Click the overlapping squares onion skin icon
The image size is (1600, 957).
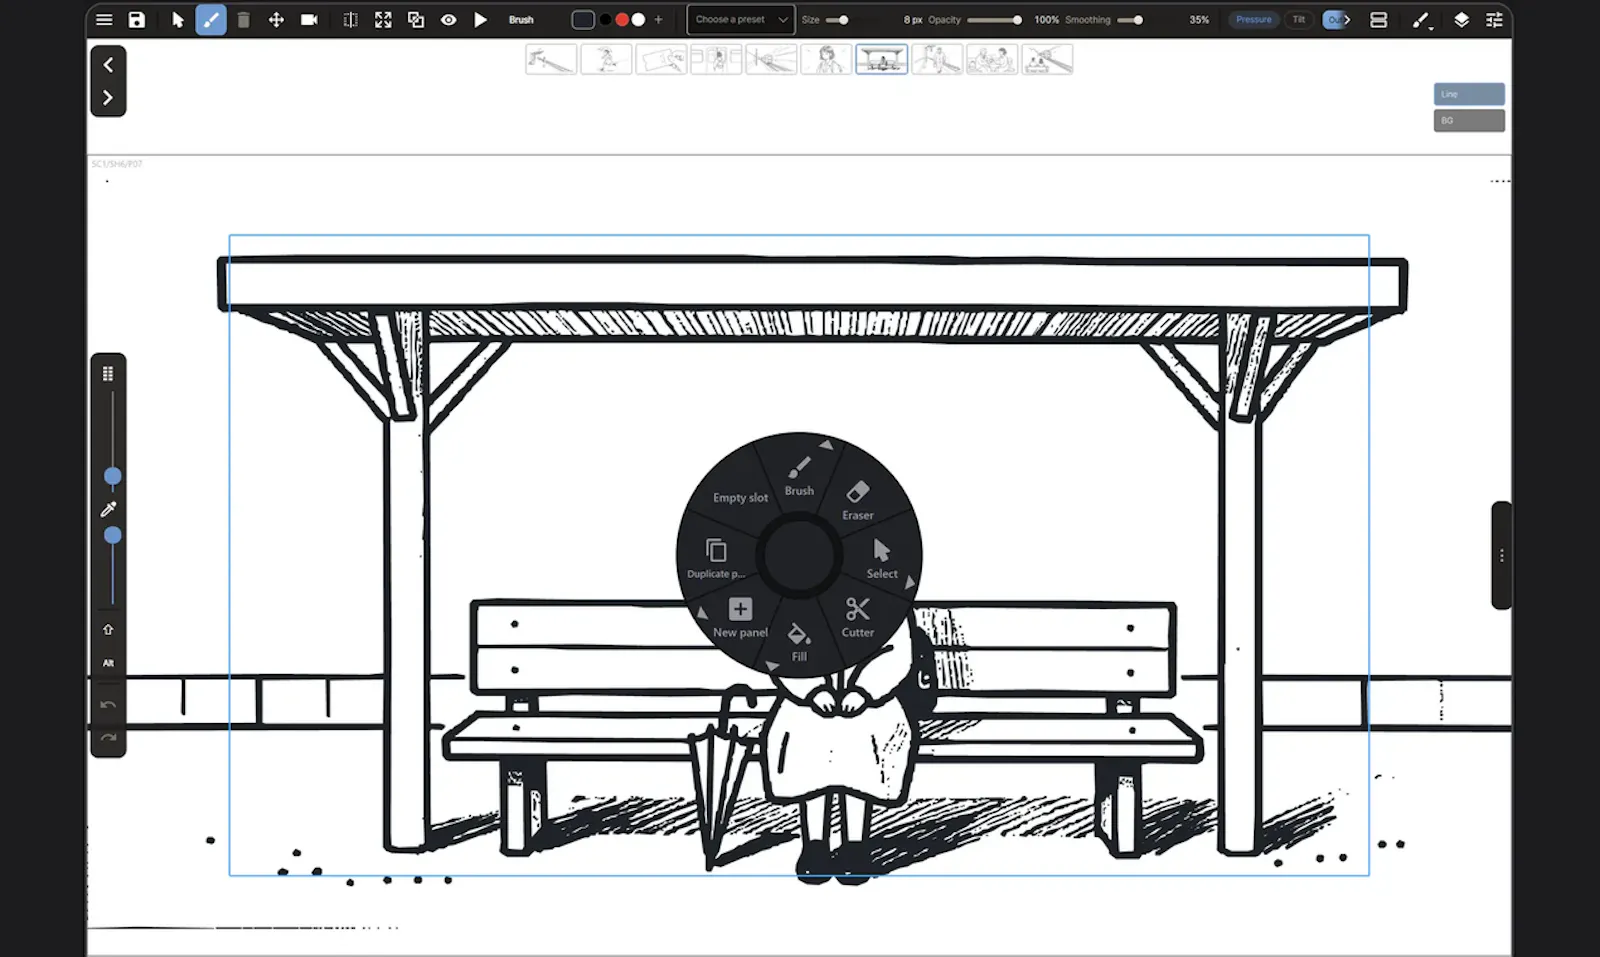tap(416, 20)
